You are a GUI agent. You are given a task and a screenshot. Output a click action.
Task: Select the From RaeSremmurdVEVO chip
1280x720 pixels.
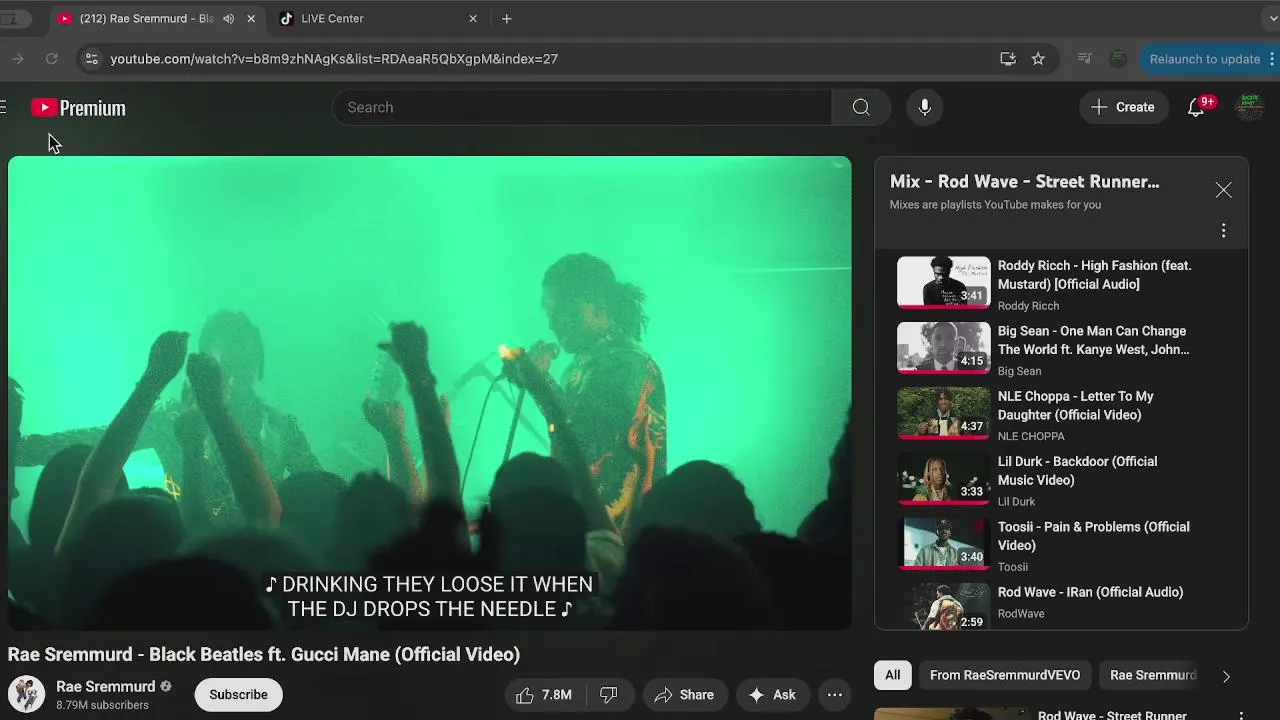(1005, 675)
